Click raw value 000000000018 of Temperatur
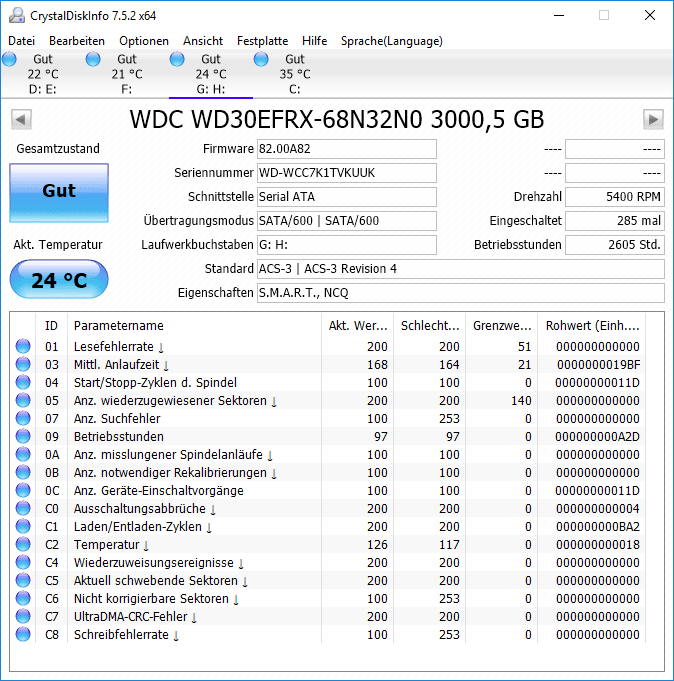 click(598, 545)
